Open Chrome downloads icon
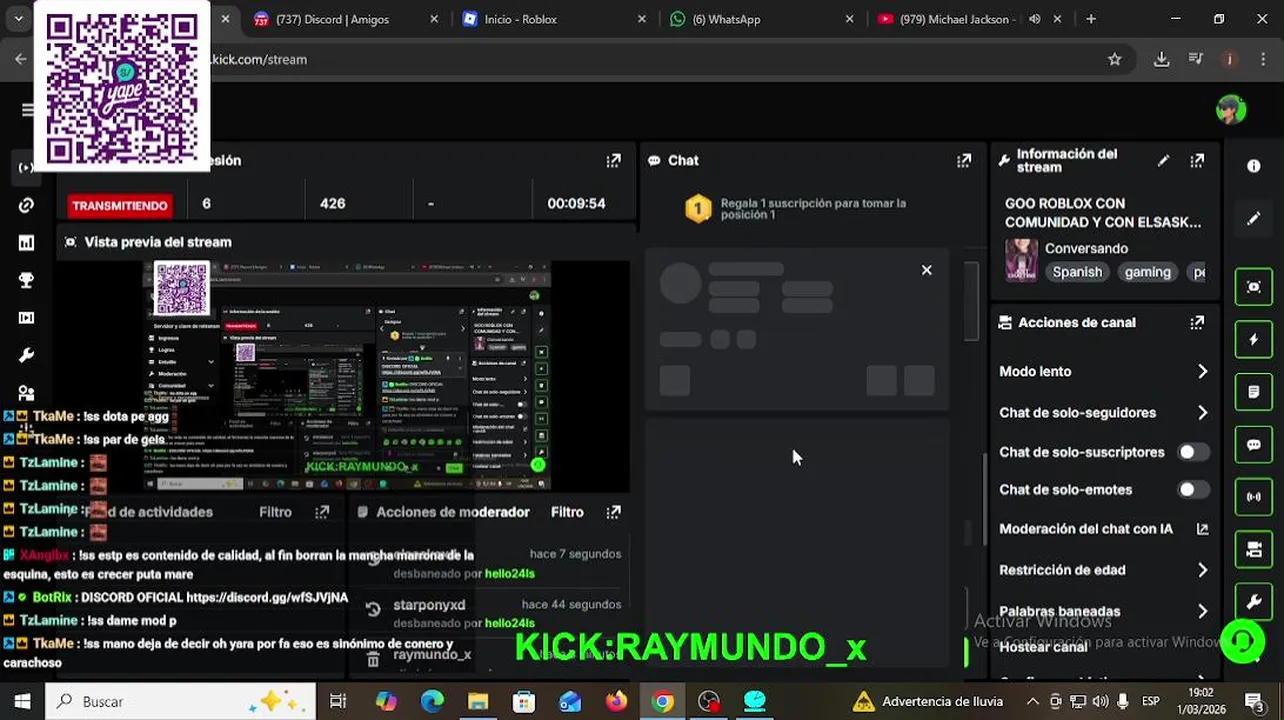1284x720 pixels. click(x=1161, y=59)
